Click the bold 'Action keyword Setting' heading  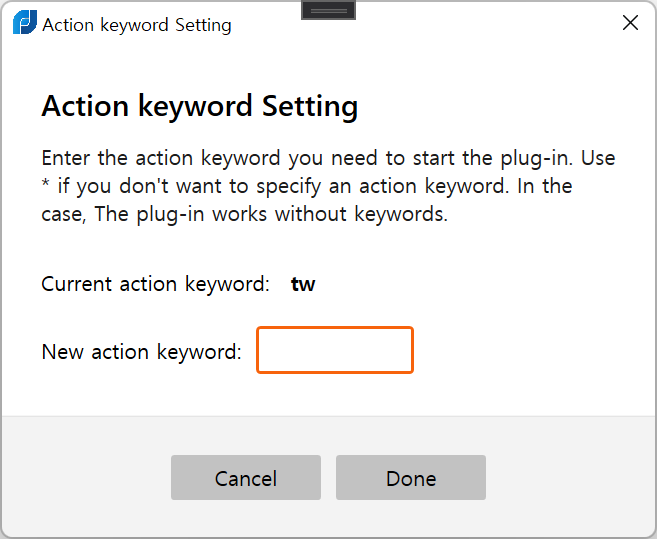tap(200, 106)
